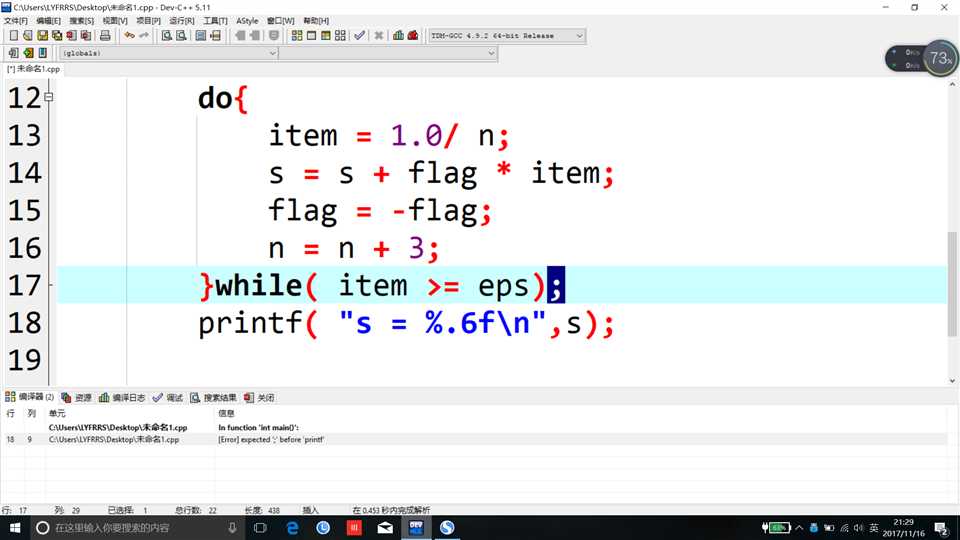Open the empty member function dropdown
The height and width of the screenshot is (540, 960).
click(x=388, y=53)
